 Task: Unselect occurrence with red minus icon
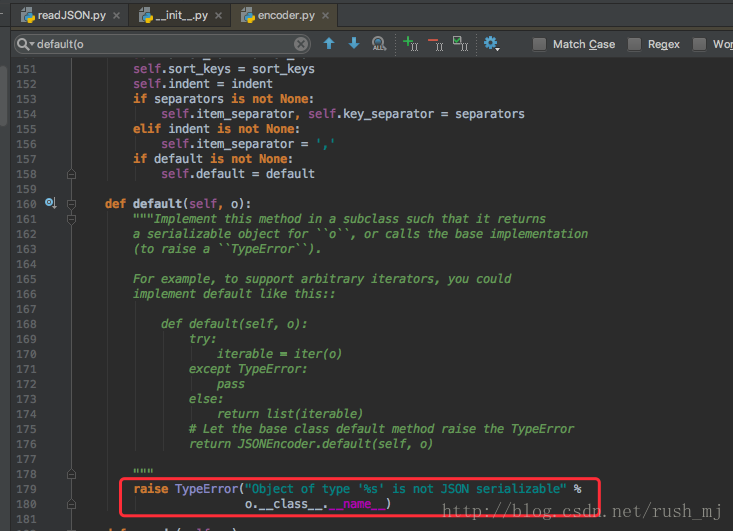(436, 43)
